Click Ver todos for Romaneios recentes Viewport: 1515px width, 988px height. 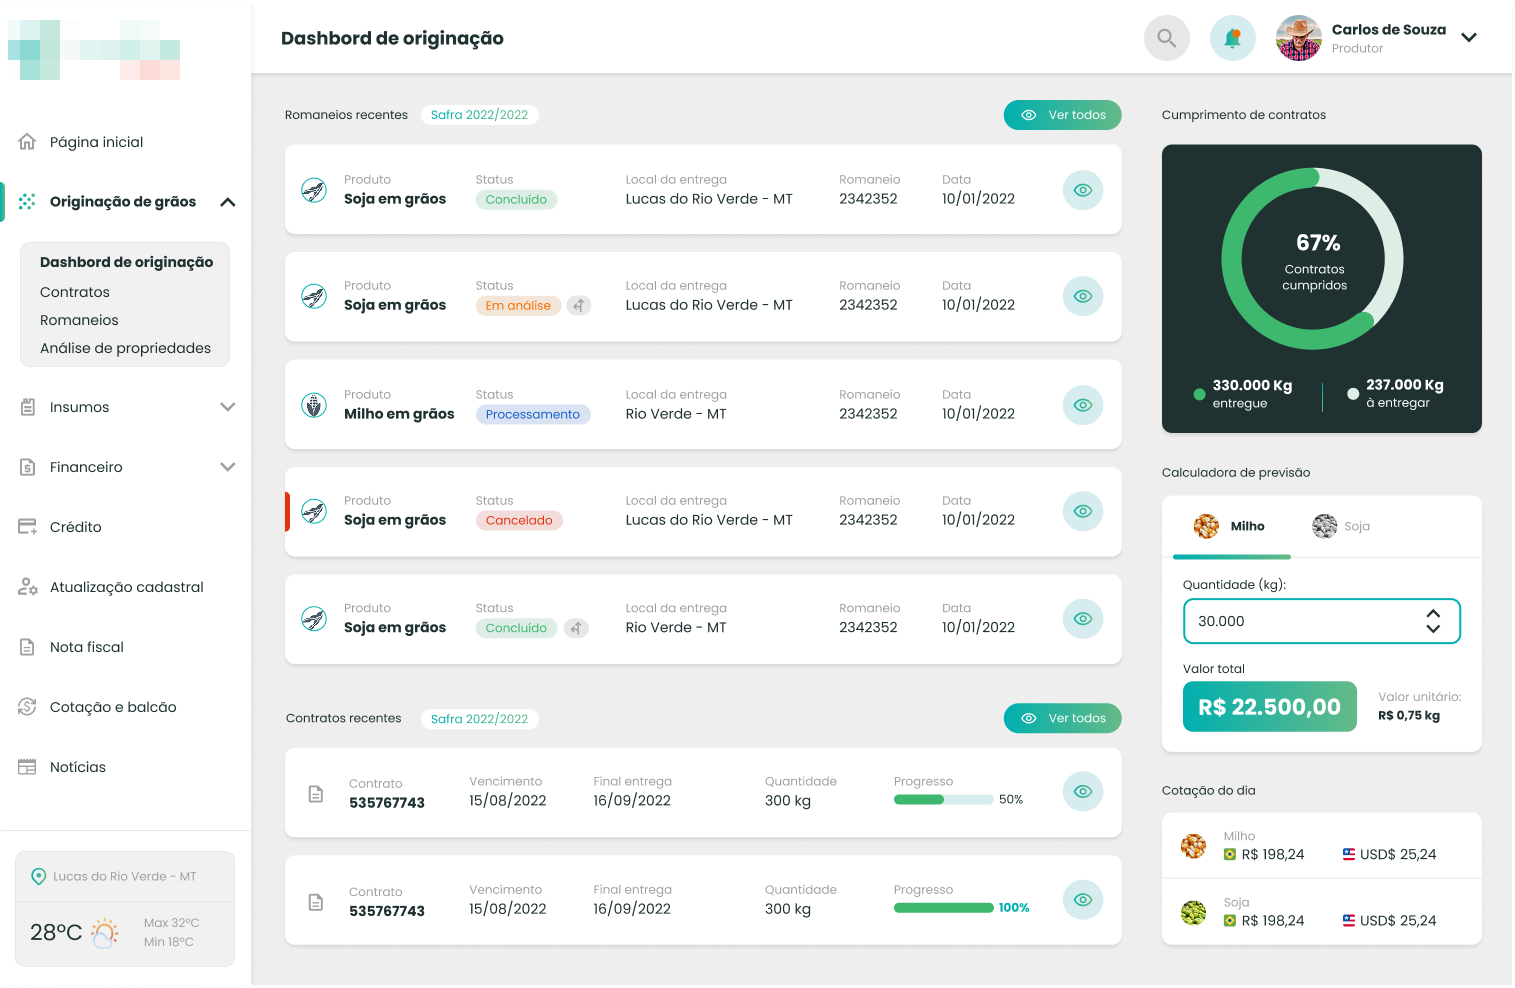1062,115
